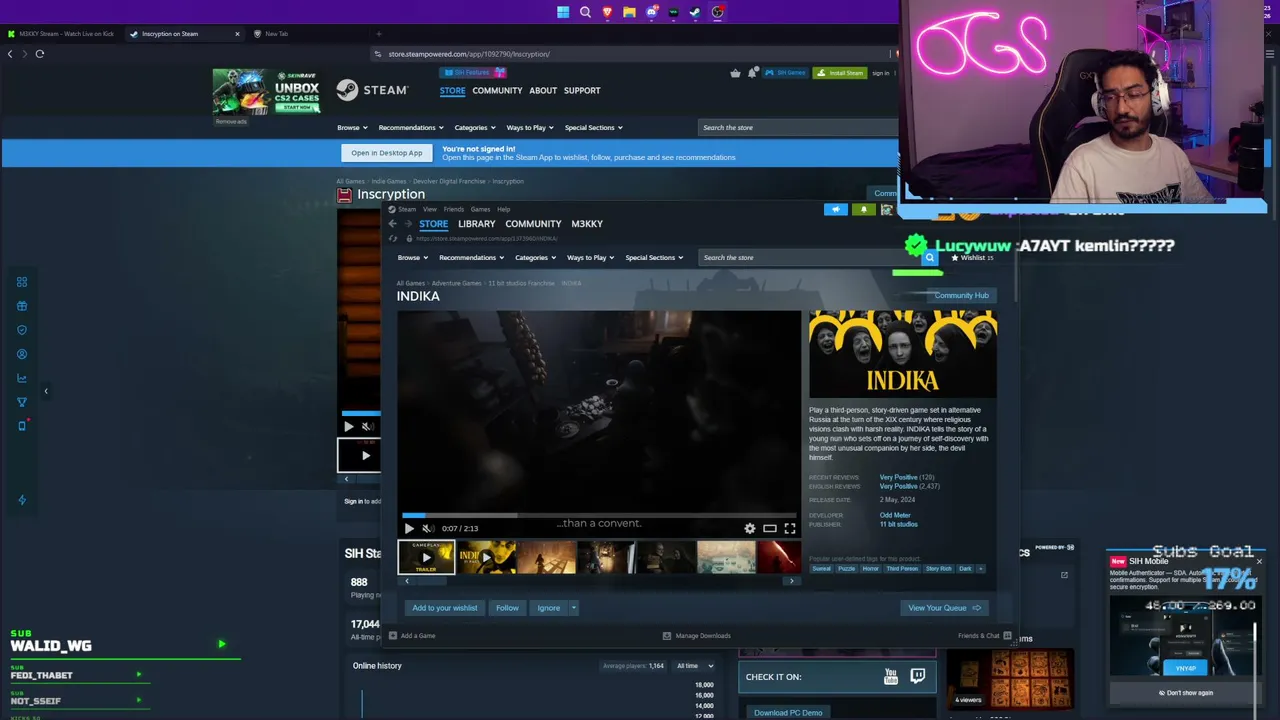The width and height of the screenshot is (1280, 720).
Task: Open browser Steam ABOUT nav link
Action: point(543,91)
